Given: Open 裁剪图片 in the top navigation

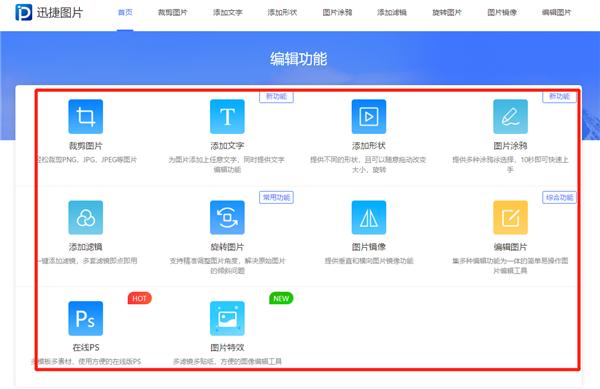Looking at the screenshot, I should click(173, 13).
